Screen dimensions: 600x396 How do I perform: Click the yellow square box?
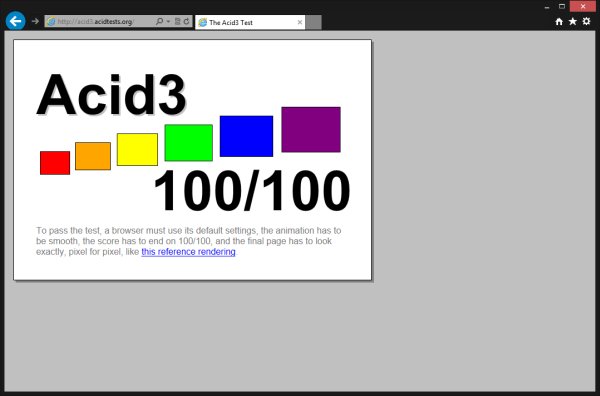click(137, 150)
